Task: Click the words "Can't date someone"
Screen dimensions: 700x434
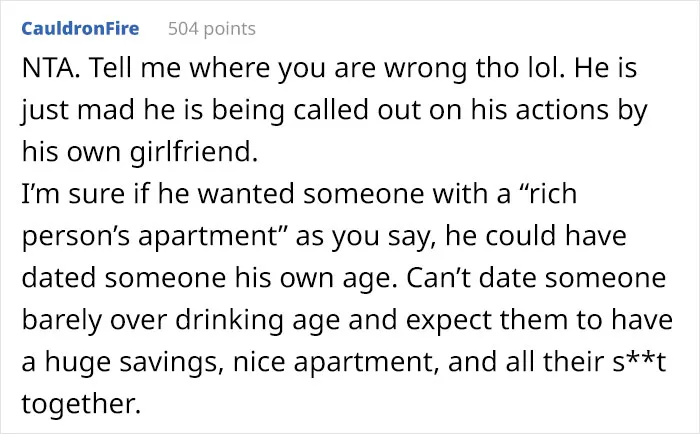Action: (x=536, y=278)
